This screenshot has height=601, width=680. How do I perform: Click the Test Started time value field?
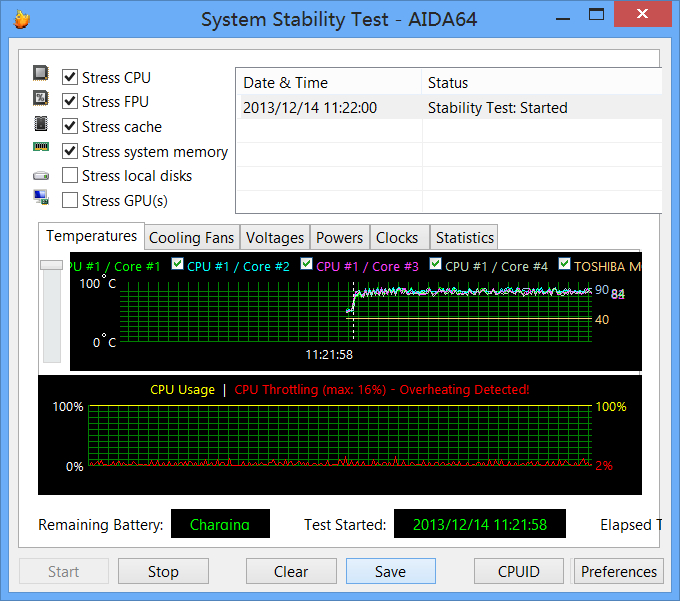coord(480,523)
